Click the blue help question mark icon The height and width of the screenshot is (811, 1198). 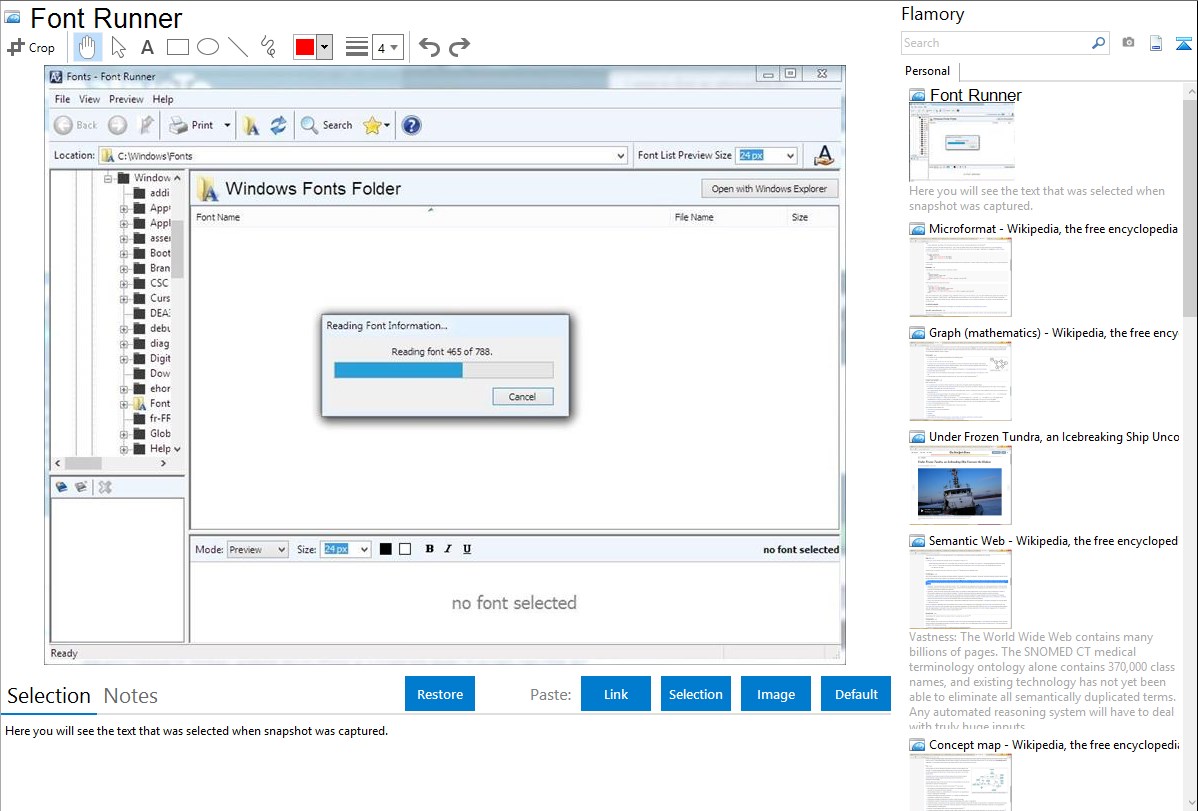point(411,125)
